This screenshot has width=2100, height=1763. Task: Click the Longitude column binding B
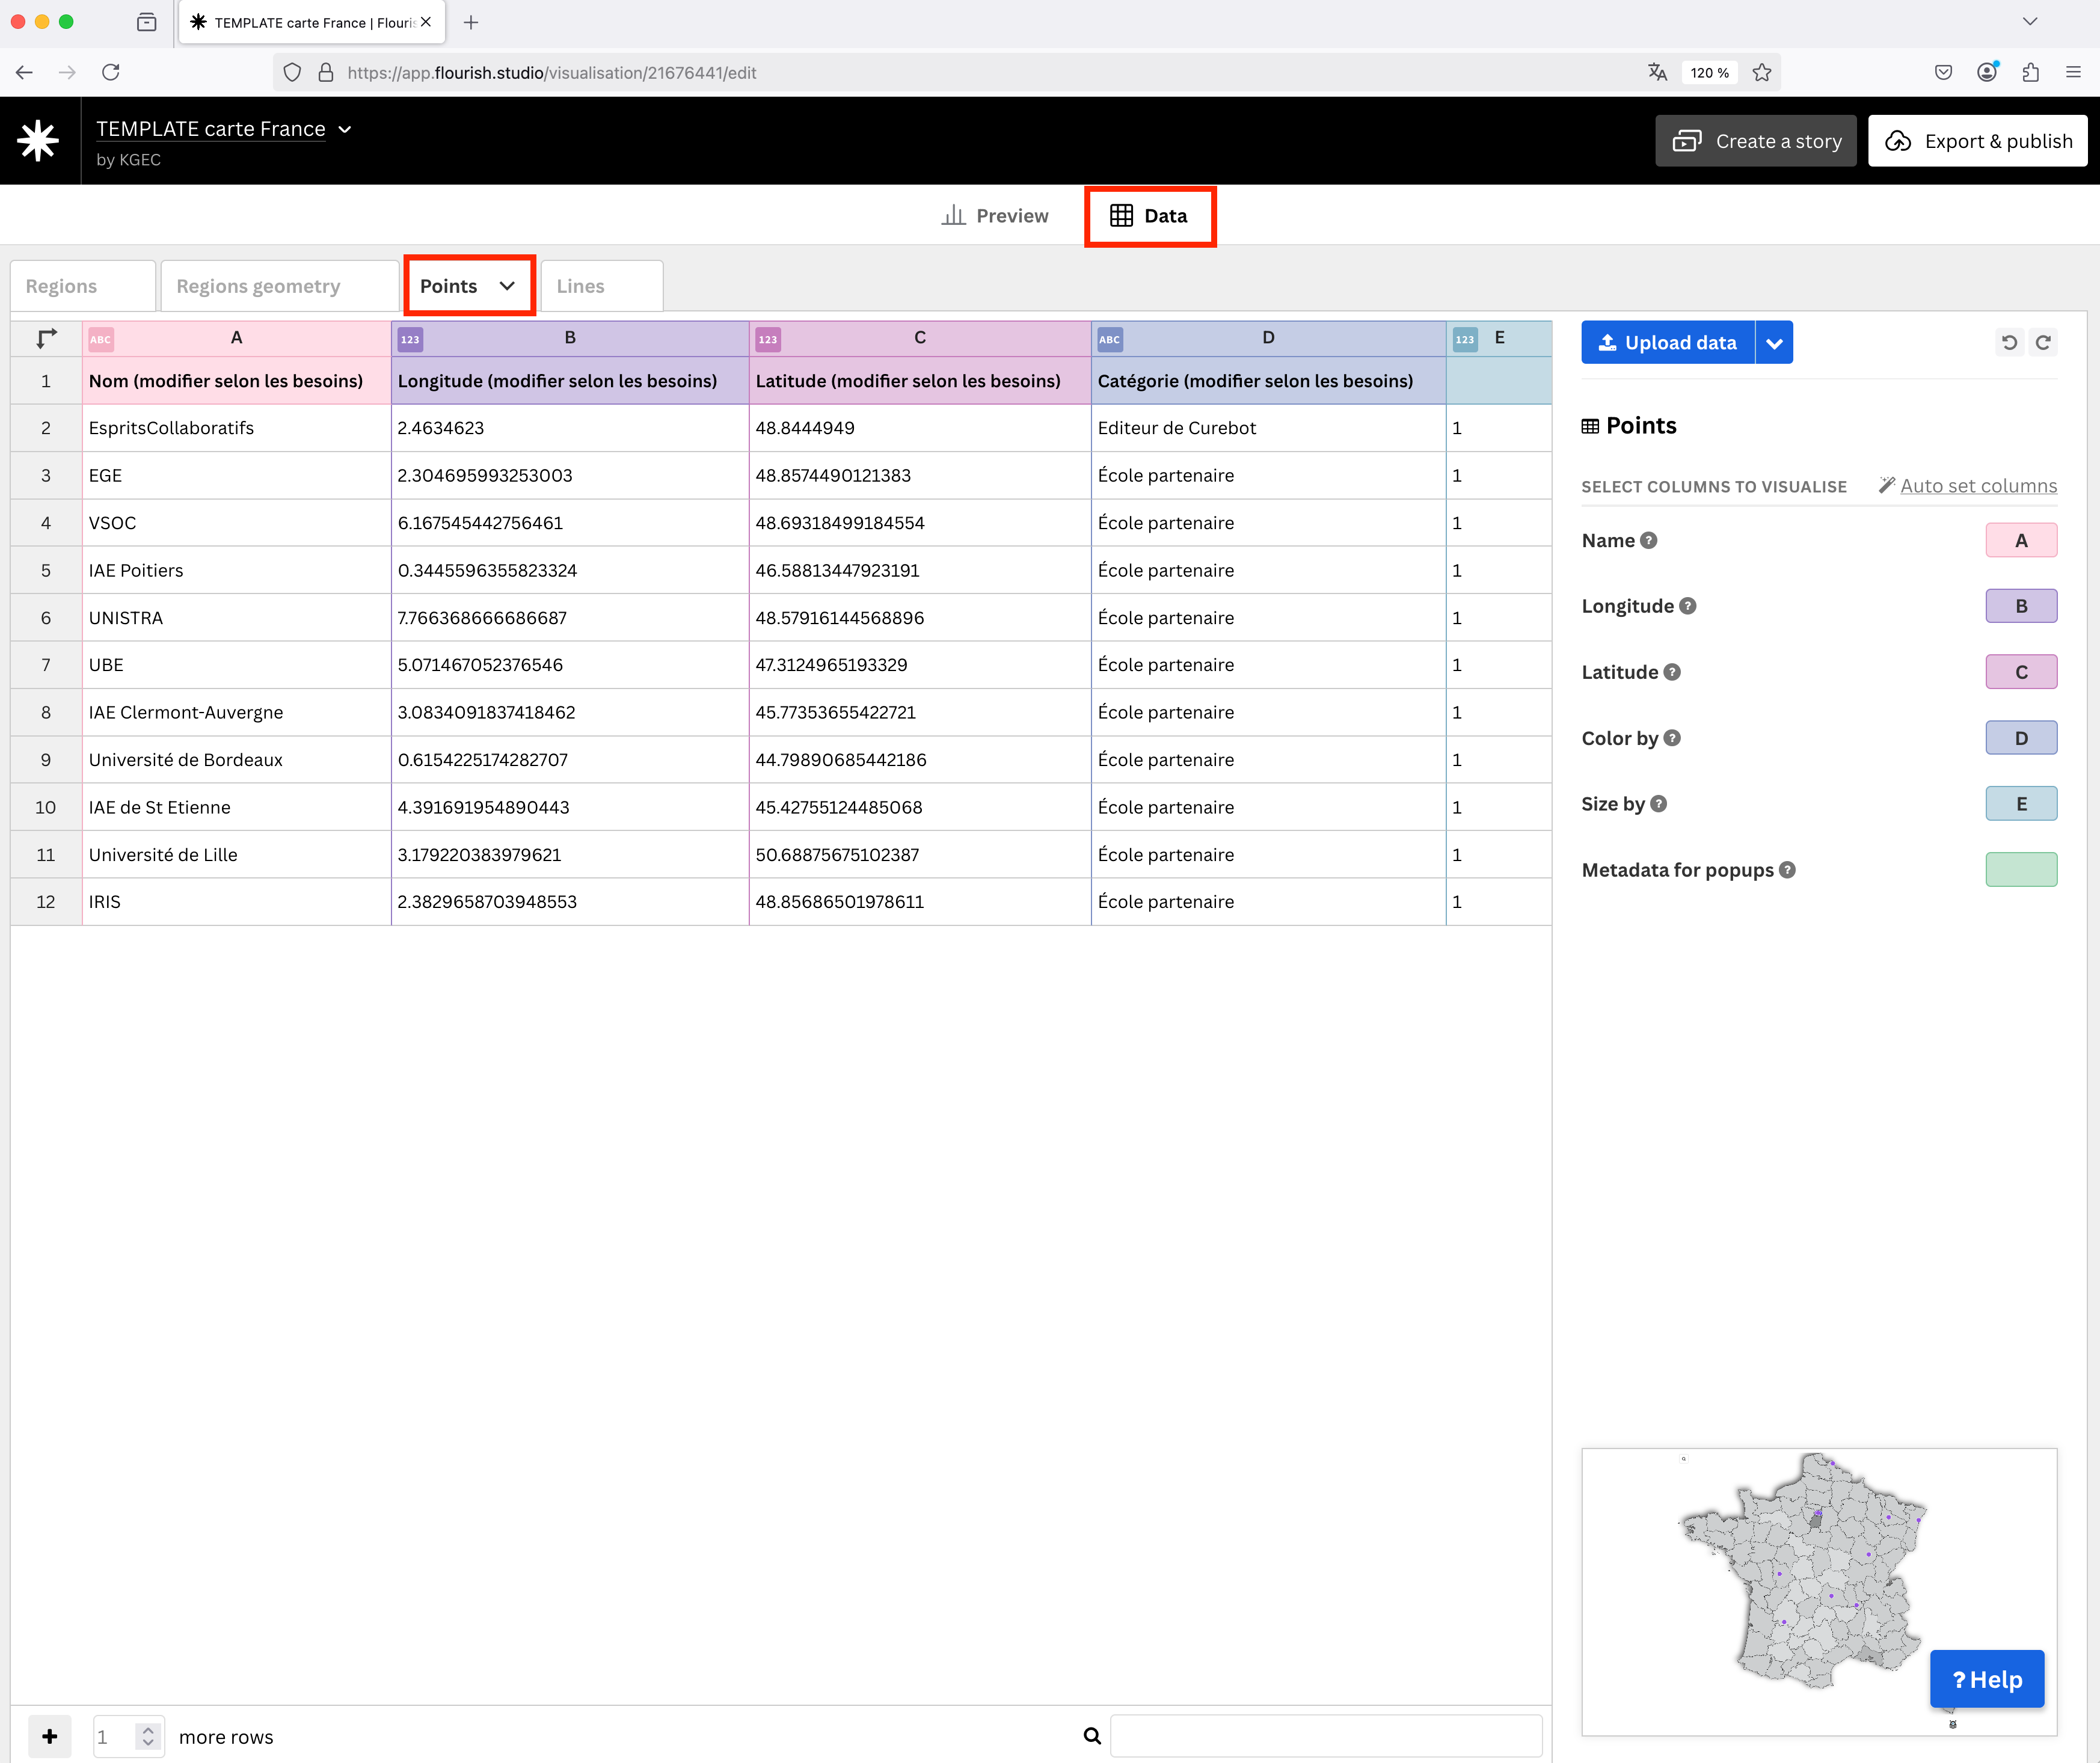click(2021, 606)
